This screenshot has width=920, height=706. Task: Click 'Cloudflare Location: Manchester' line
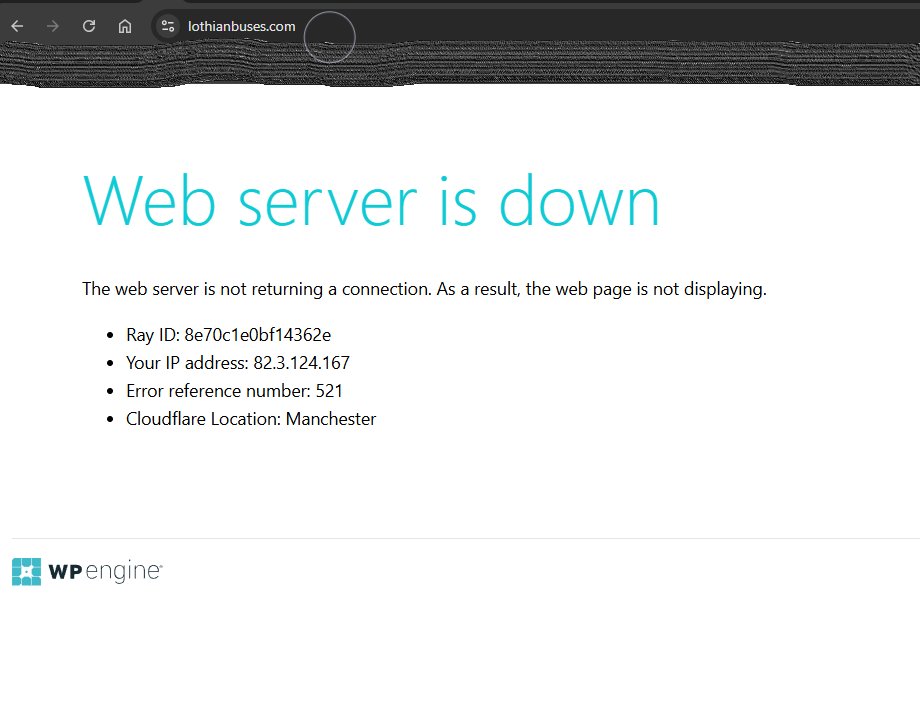coord(251,419)
